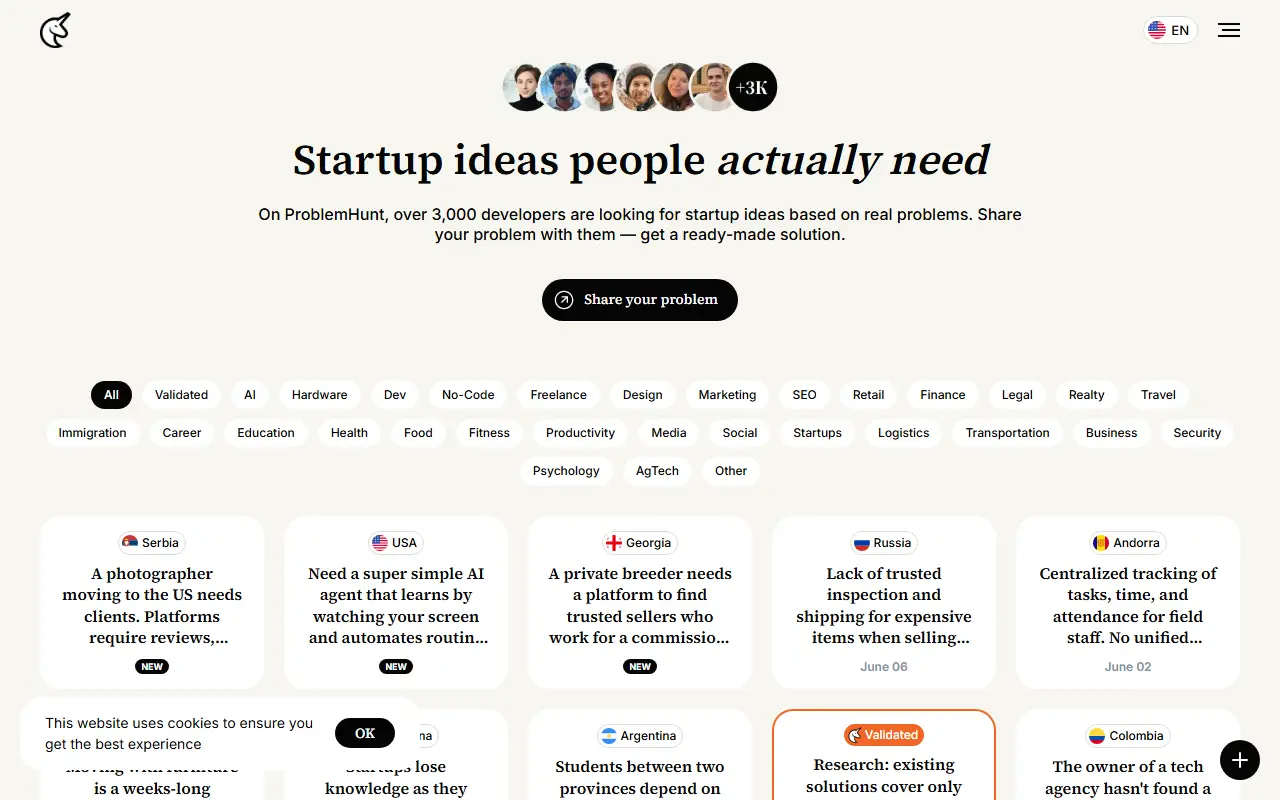
Task: Accept cookies with the OK button
Action: [x=365, y=733]
